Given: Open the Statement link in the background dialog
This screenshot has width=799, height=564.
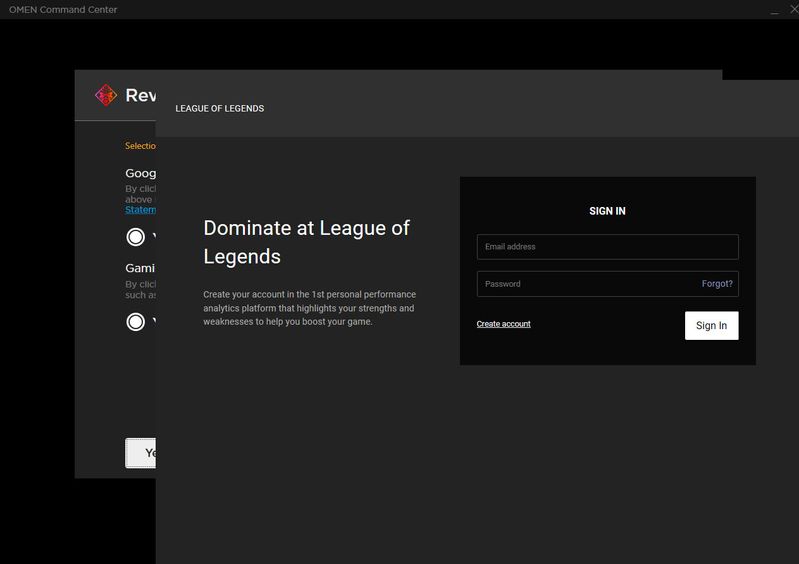Looking at the screenshot, I should pos(141,210).
